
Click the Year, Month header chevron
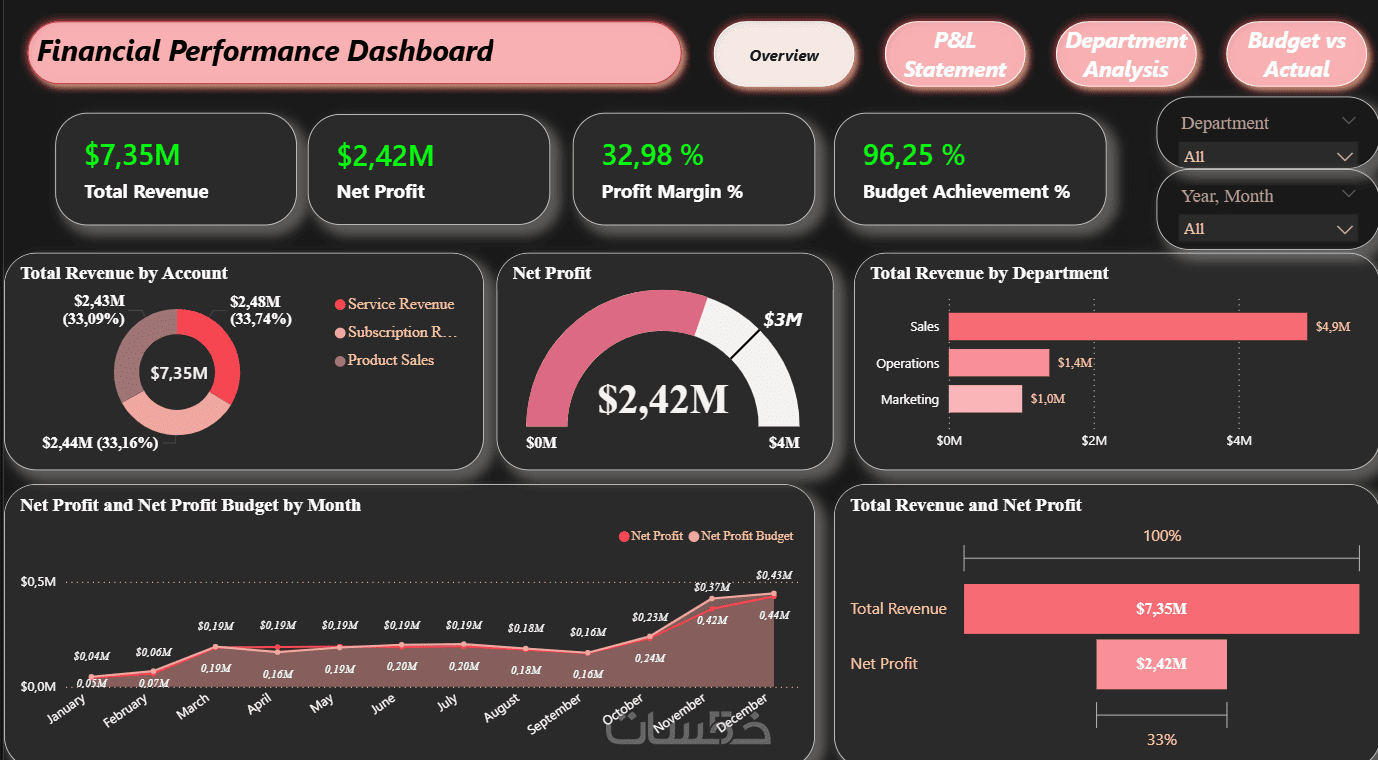[1348, 194]
